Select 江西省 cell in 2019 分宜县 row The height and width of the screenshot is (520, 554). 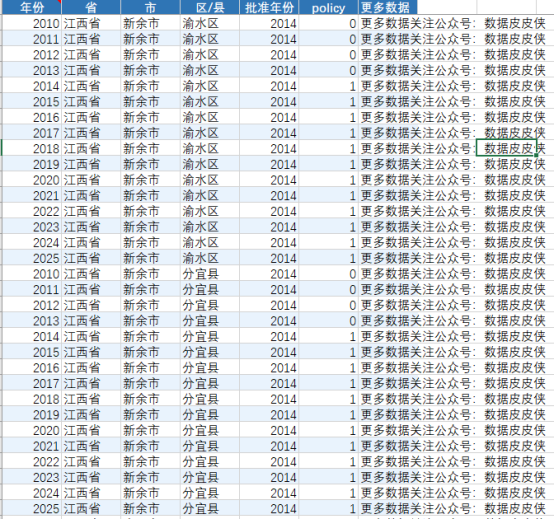(x=91, y=414)
